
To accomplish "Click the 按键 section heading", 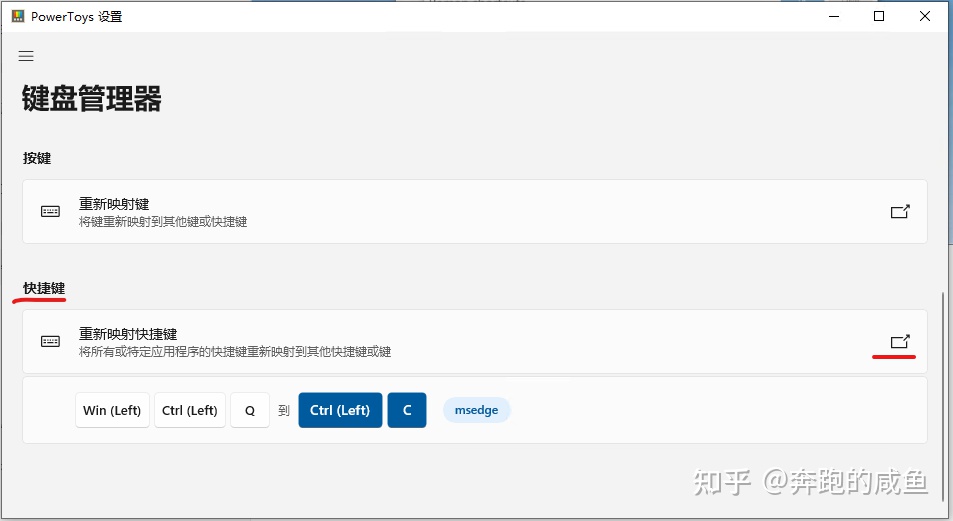I will [37, 158].
